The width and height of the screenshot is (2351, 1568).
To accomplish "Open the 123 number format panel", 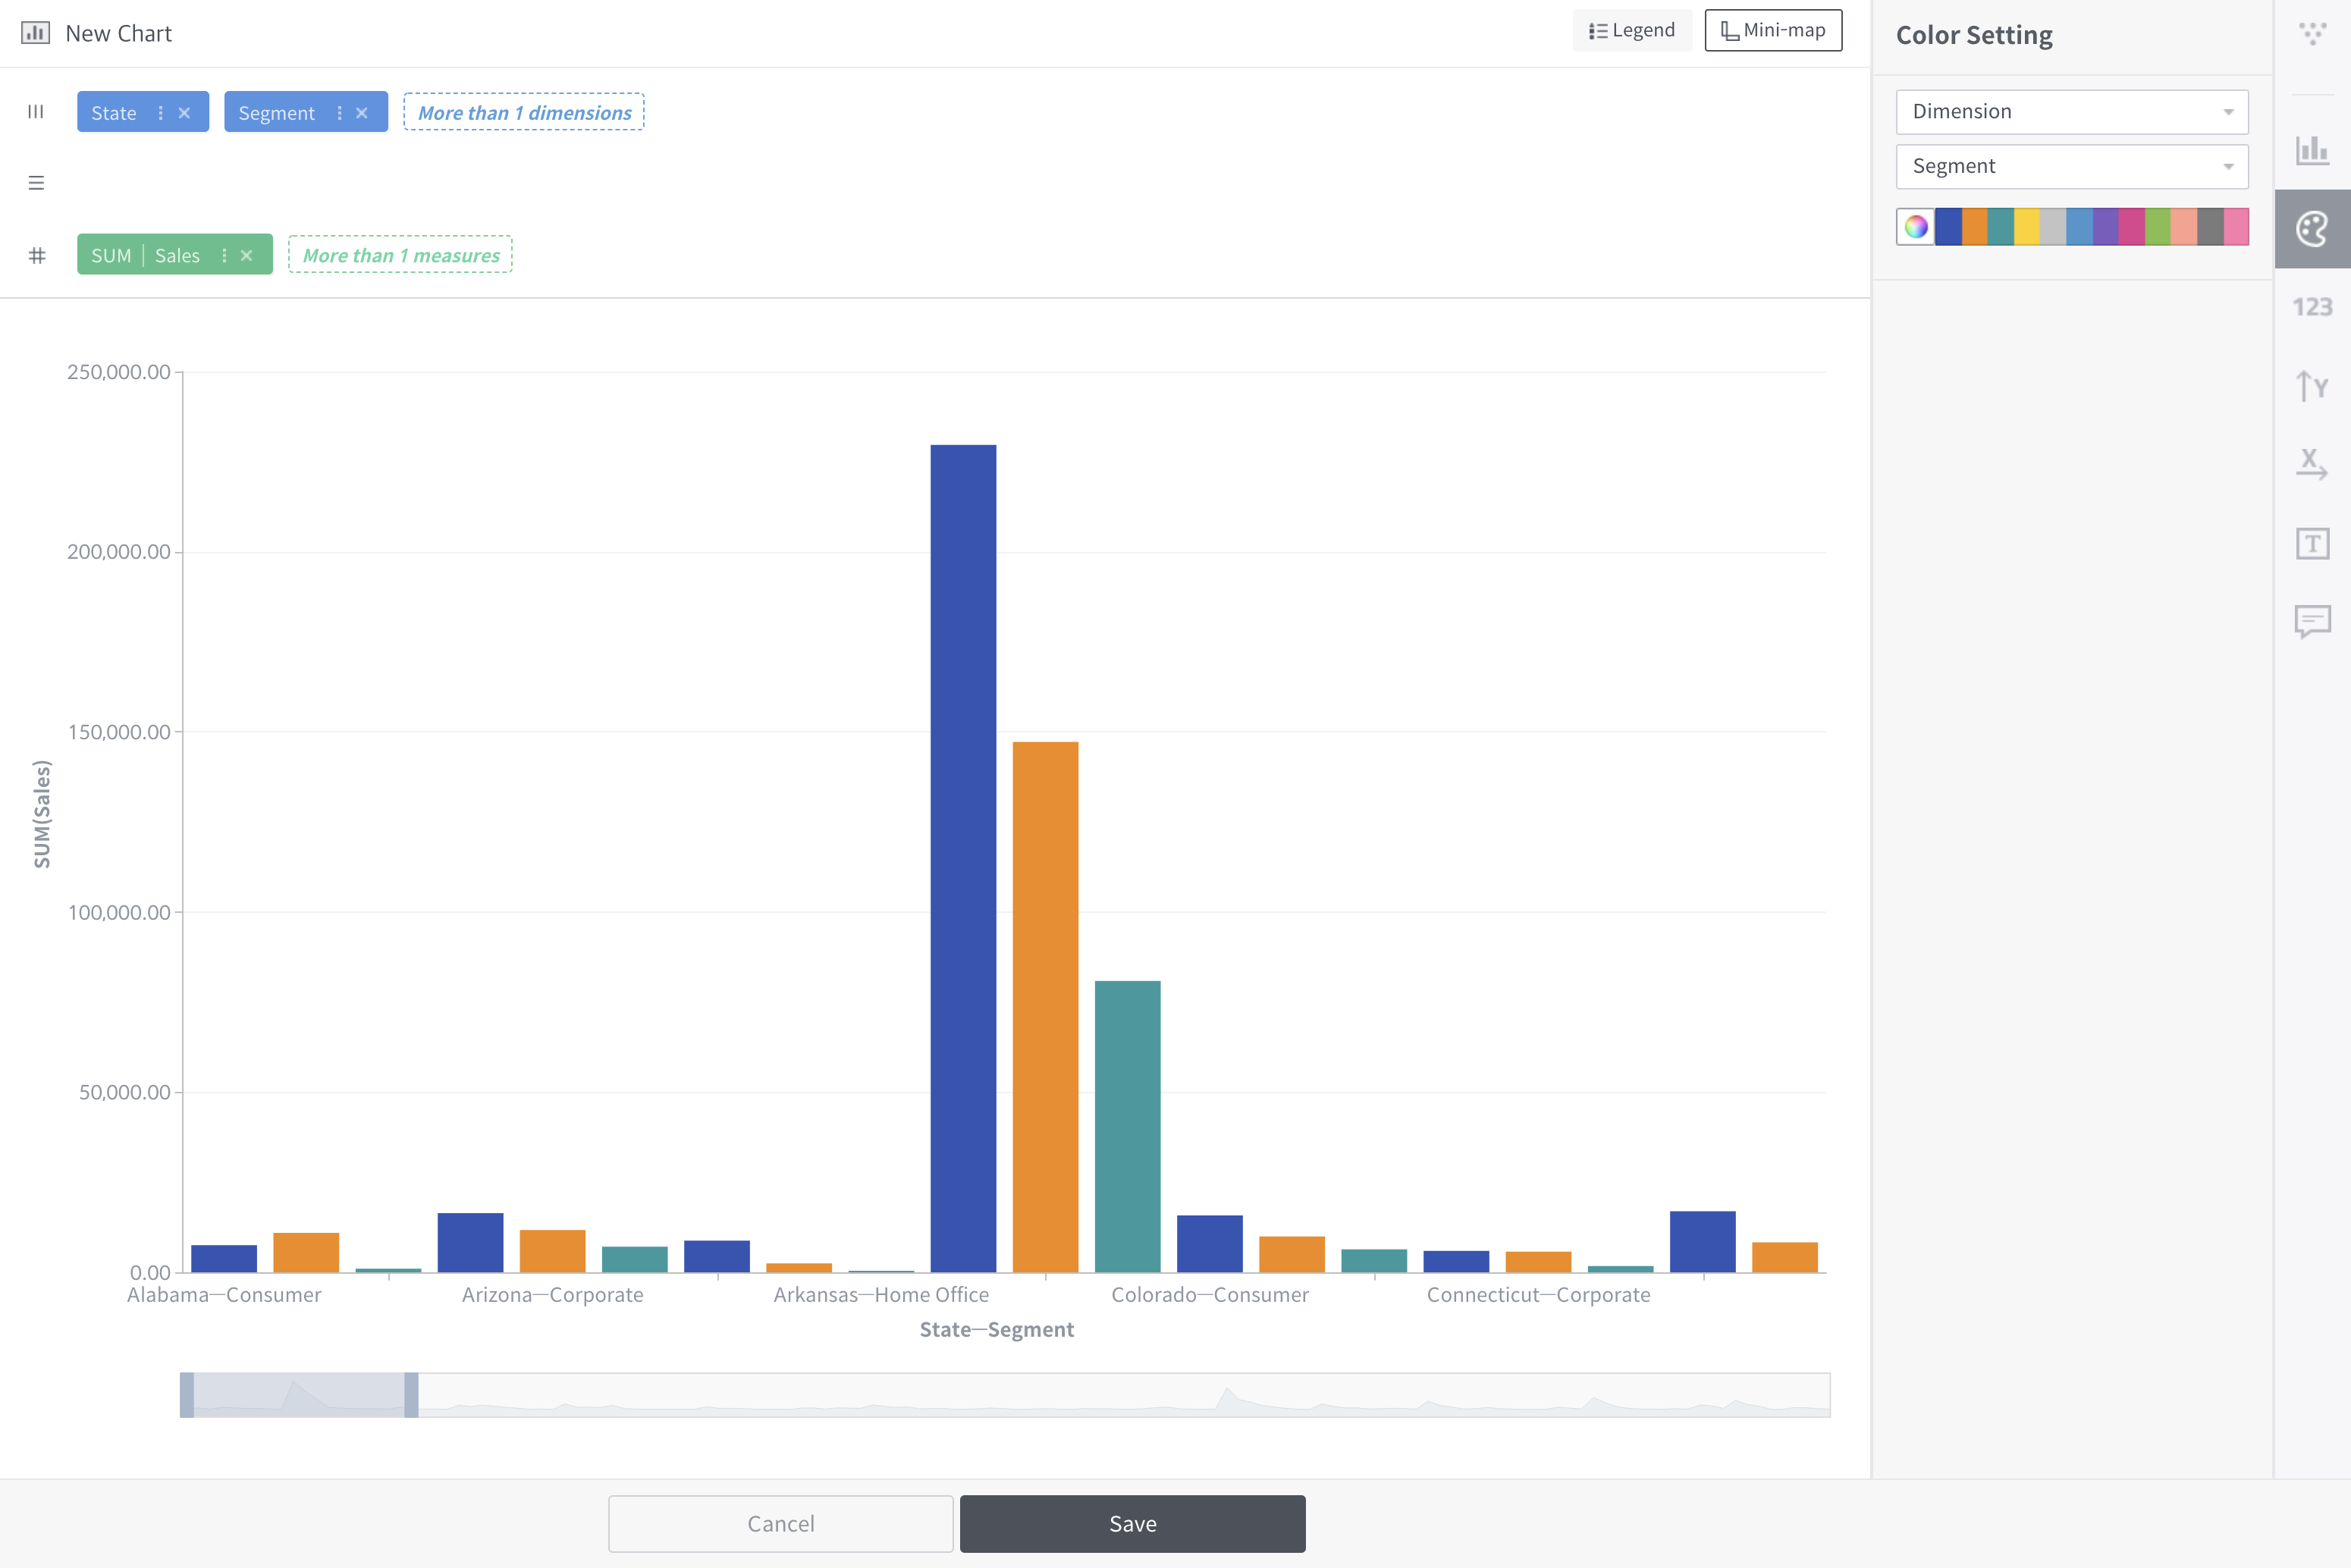I will pyautogui.click(x=2313, y=307).
